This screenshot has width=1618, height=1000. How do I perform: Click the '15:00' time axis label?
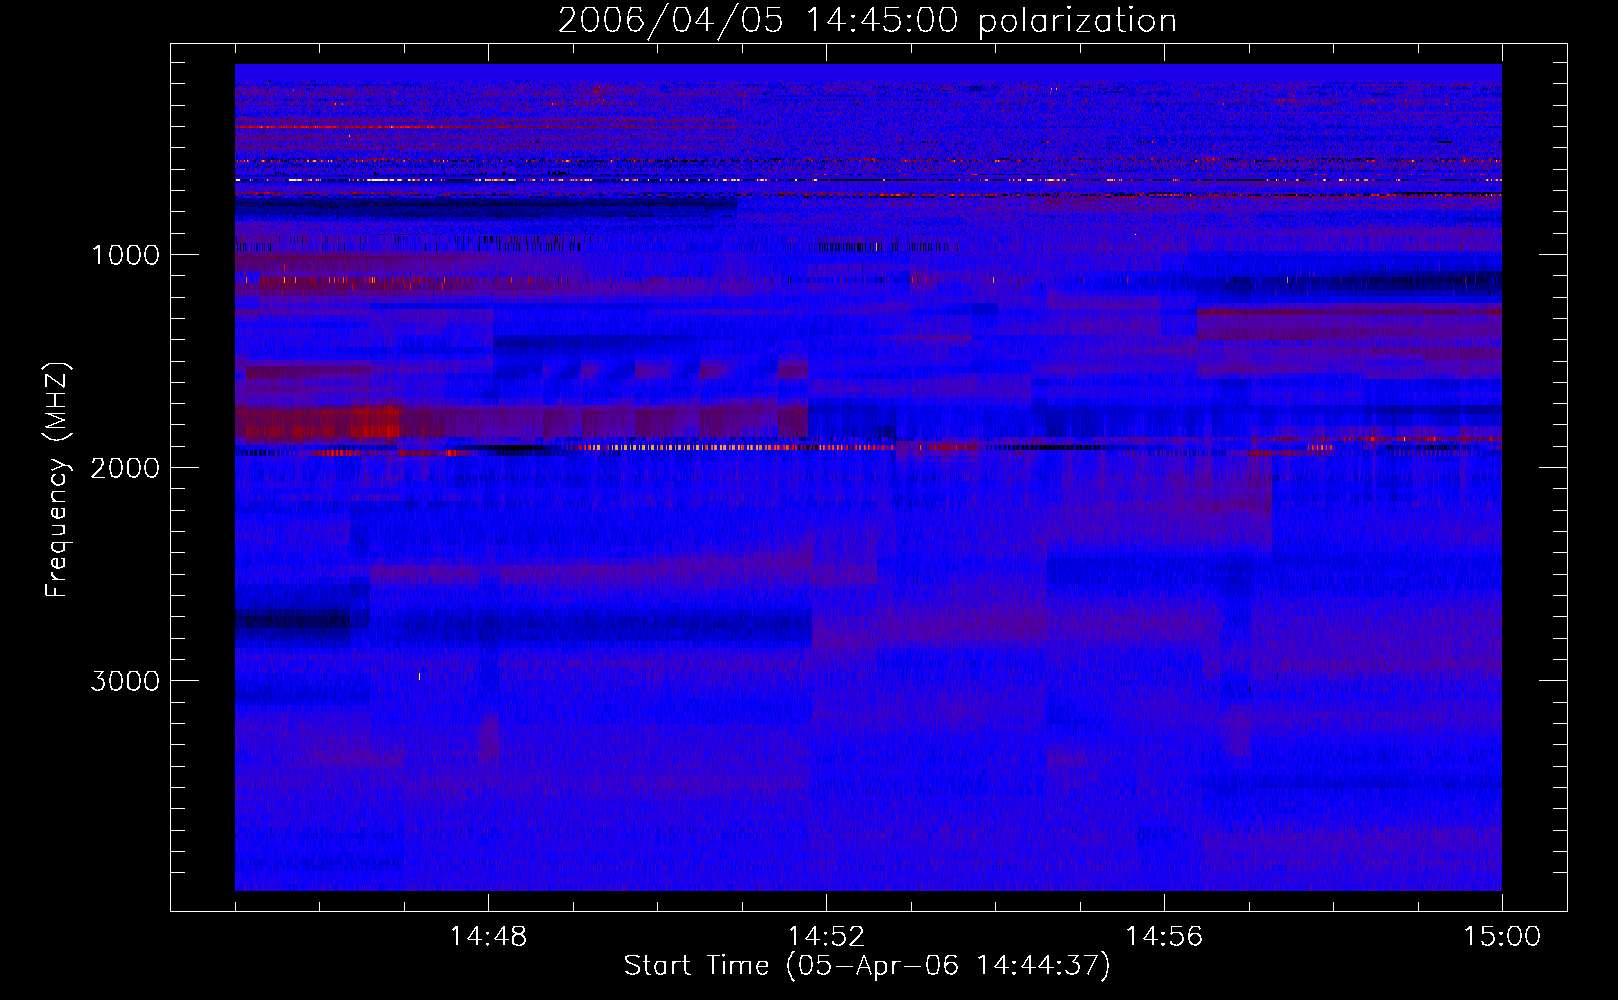click(1502, 937)
